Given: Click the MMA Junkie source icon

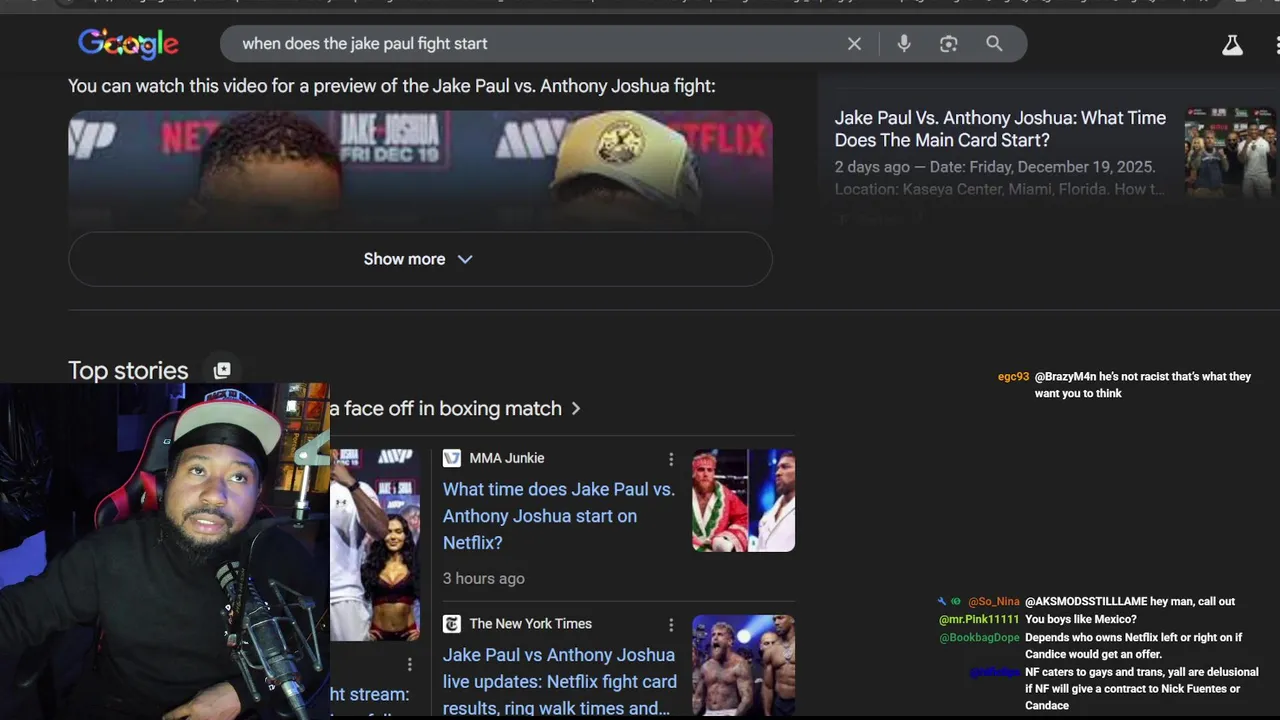Looking at the screenshot, I should click(x=452, y=458).
